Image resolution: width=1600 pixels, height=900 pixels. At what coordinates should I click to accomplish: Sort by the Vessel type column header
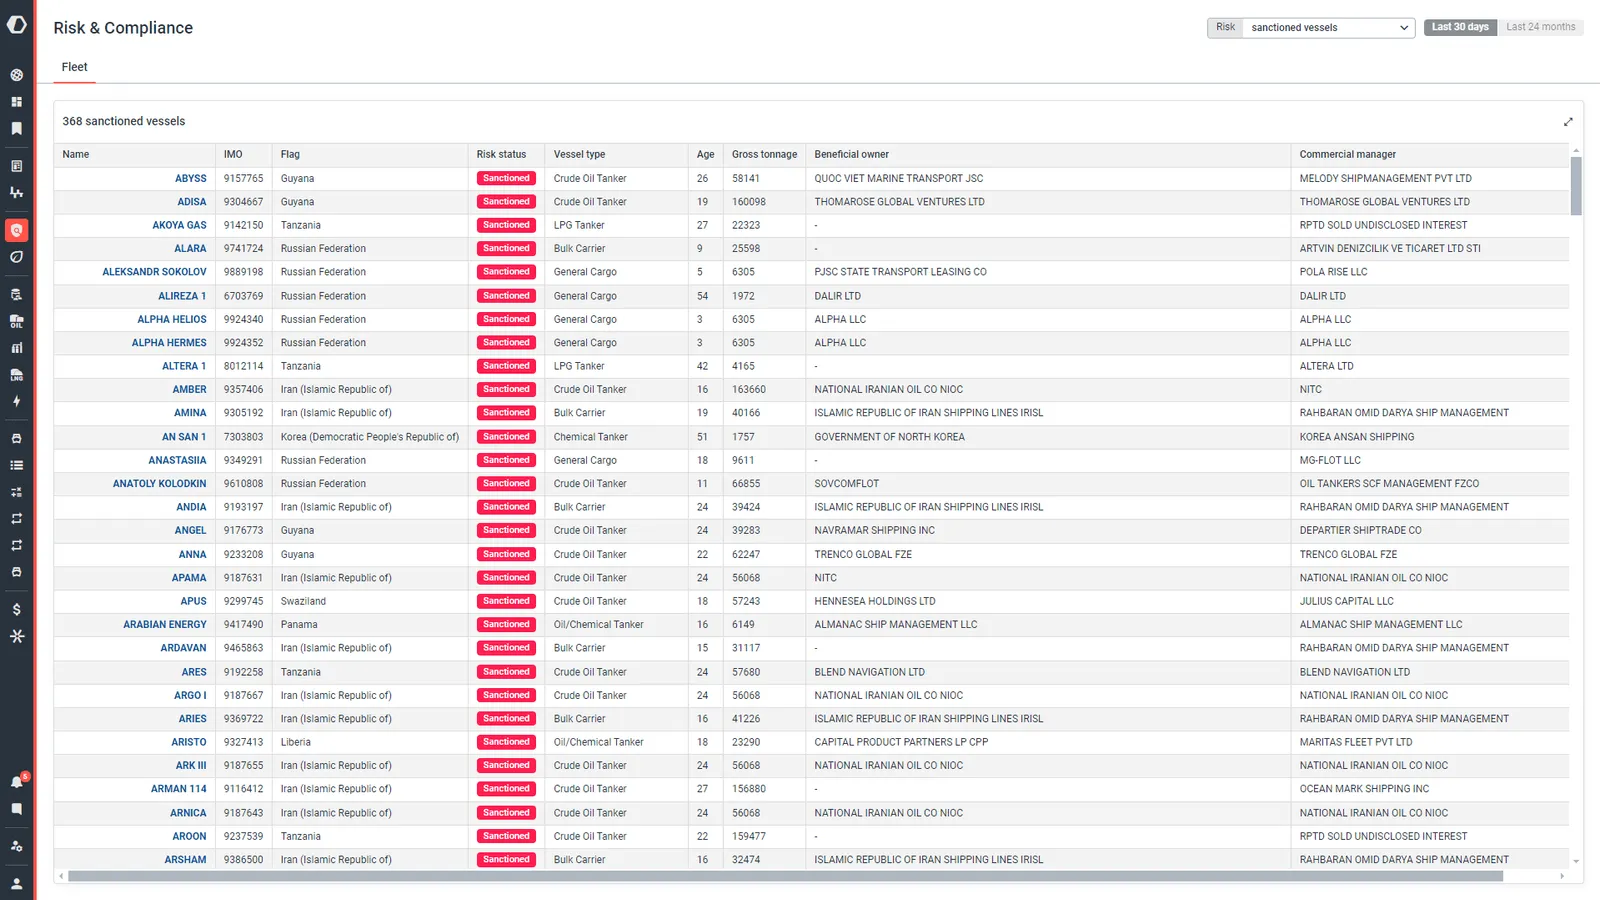(x=580, y=155)
